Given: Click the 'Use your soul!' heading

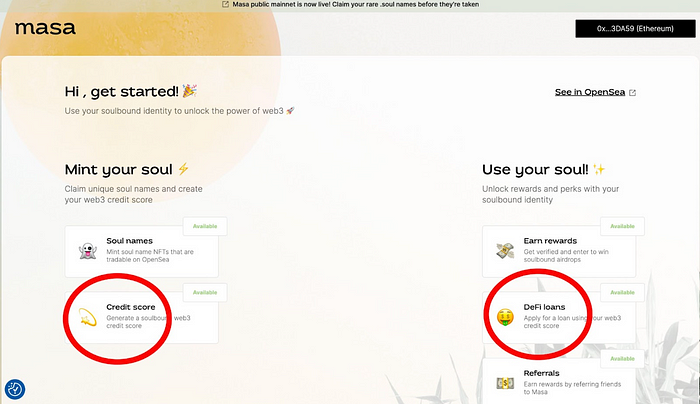Looking at the screenshot, I should (x=544, y=170).
